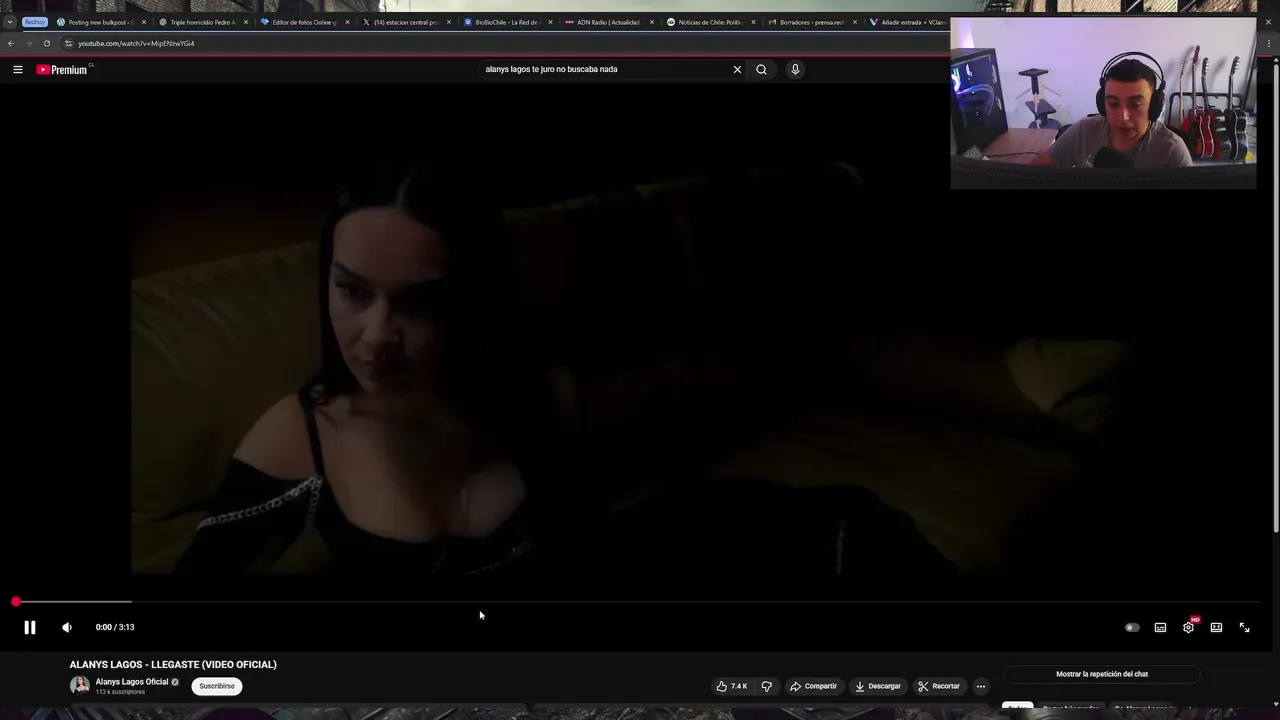Viewport: 1280px width, 720px height.
Task: Click the youtube.com address bar URL
Action: point(136,43)
